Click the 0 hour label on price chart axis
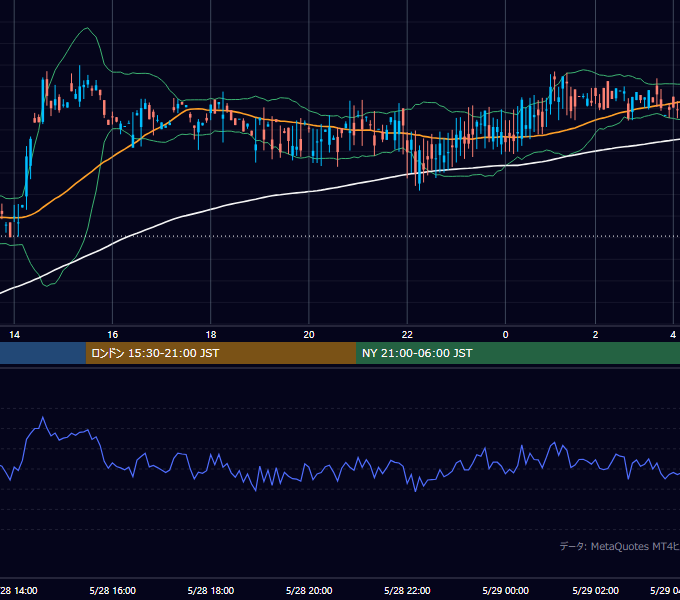Screen dimensions: 680x600 505,335
